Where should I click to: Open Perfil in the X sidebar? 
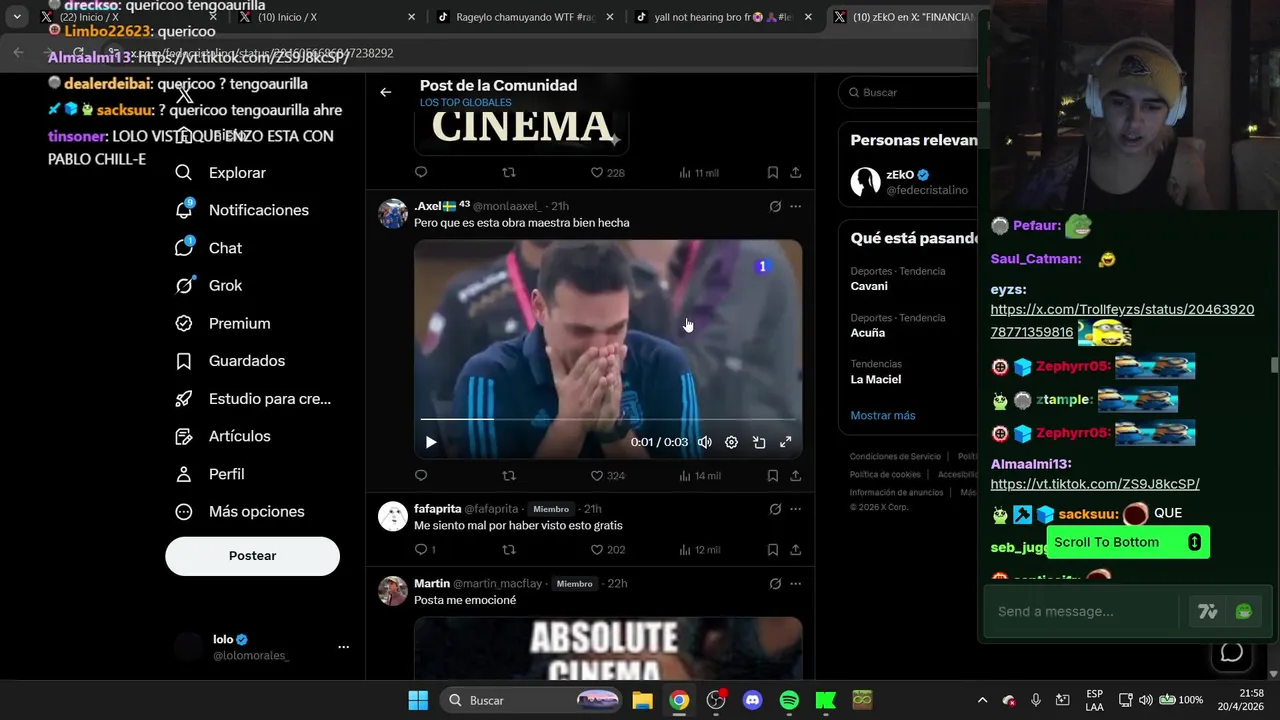click(x=209, y=474)
